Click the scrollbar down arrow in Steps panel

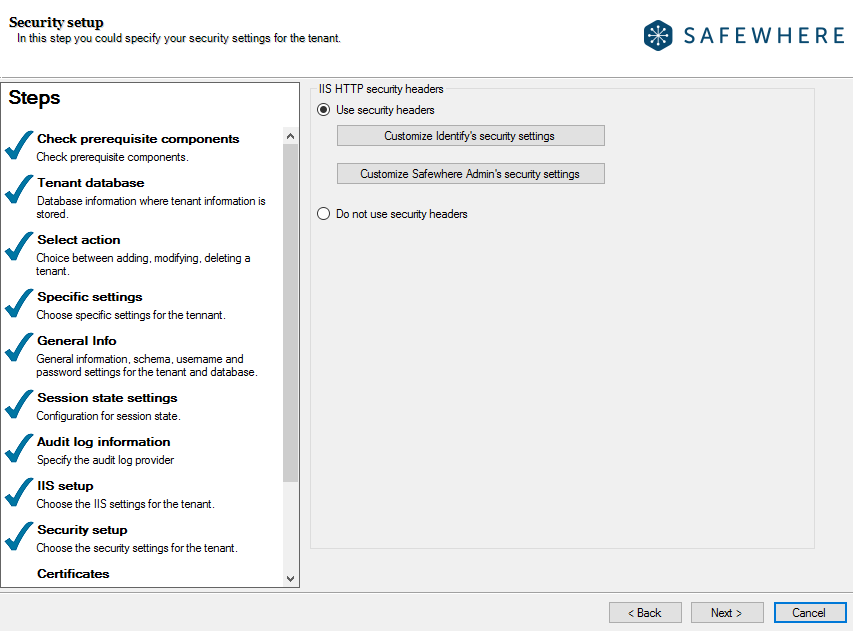[x=290, y=578]
